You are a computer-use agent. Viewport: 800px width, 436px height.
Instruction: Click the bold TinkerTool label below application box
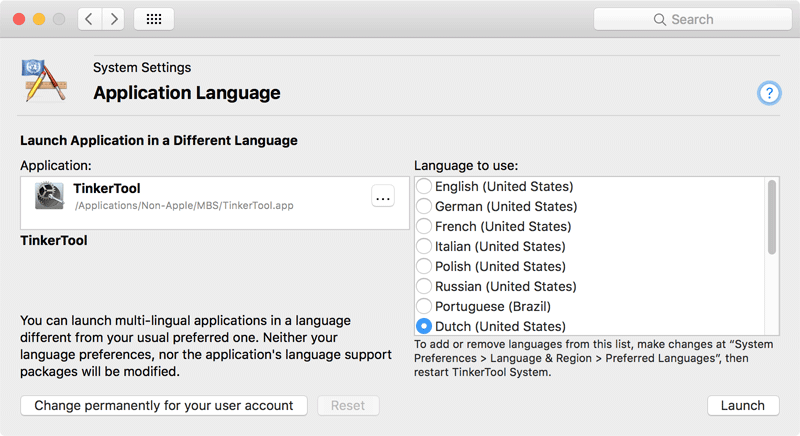coord(54,240)
